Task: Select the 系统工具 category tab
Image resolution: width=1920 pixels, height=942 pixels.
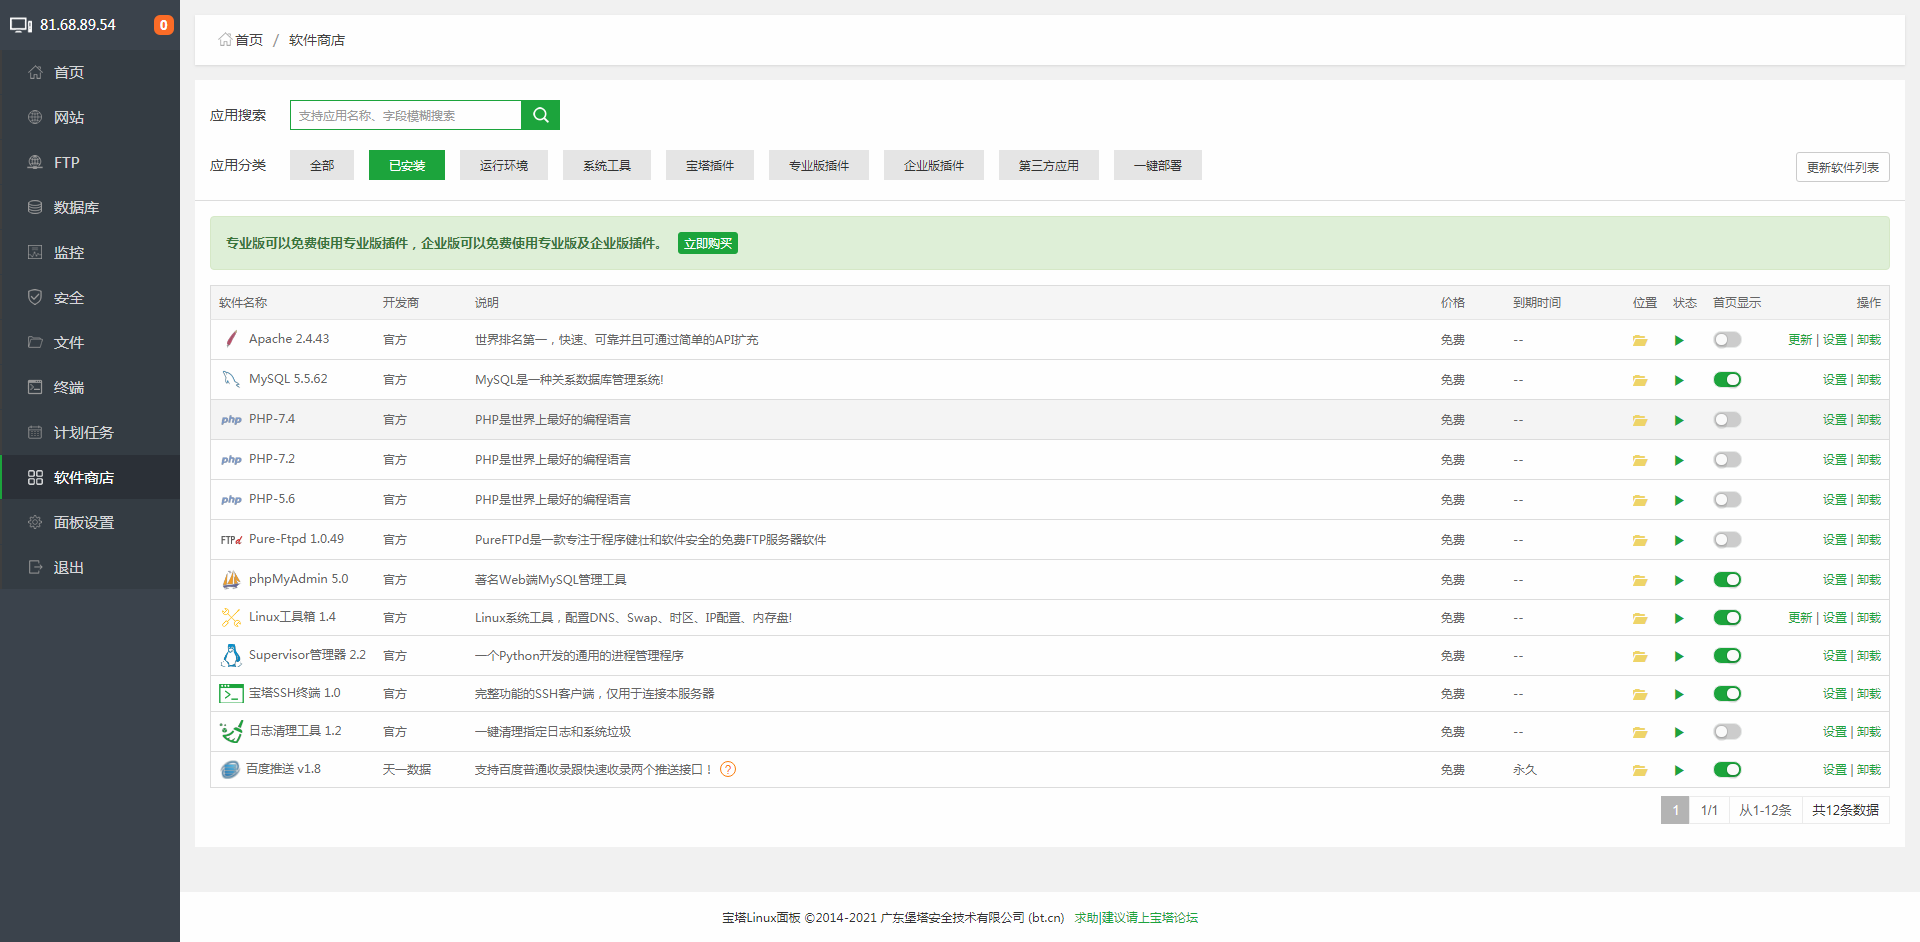Action: (x=607, y=165)
